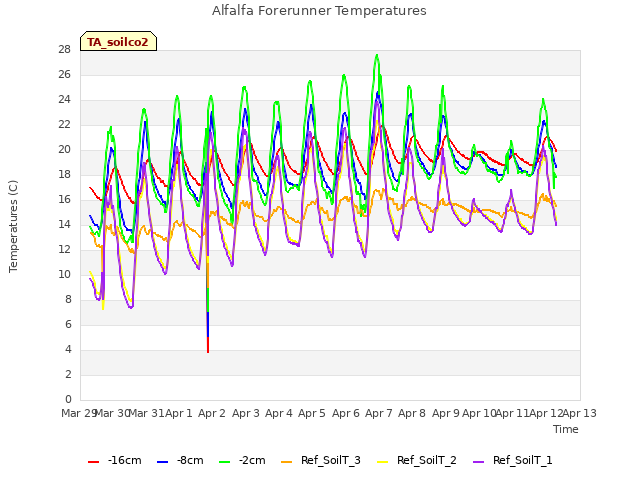Click the Temperatures (C) axis label

pos(13,226)
